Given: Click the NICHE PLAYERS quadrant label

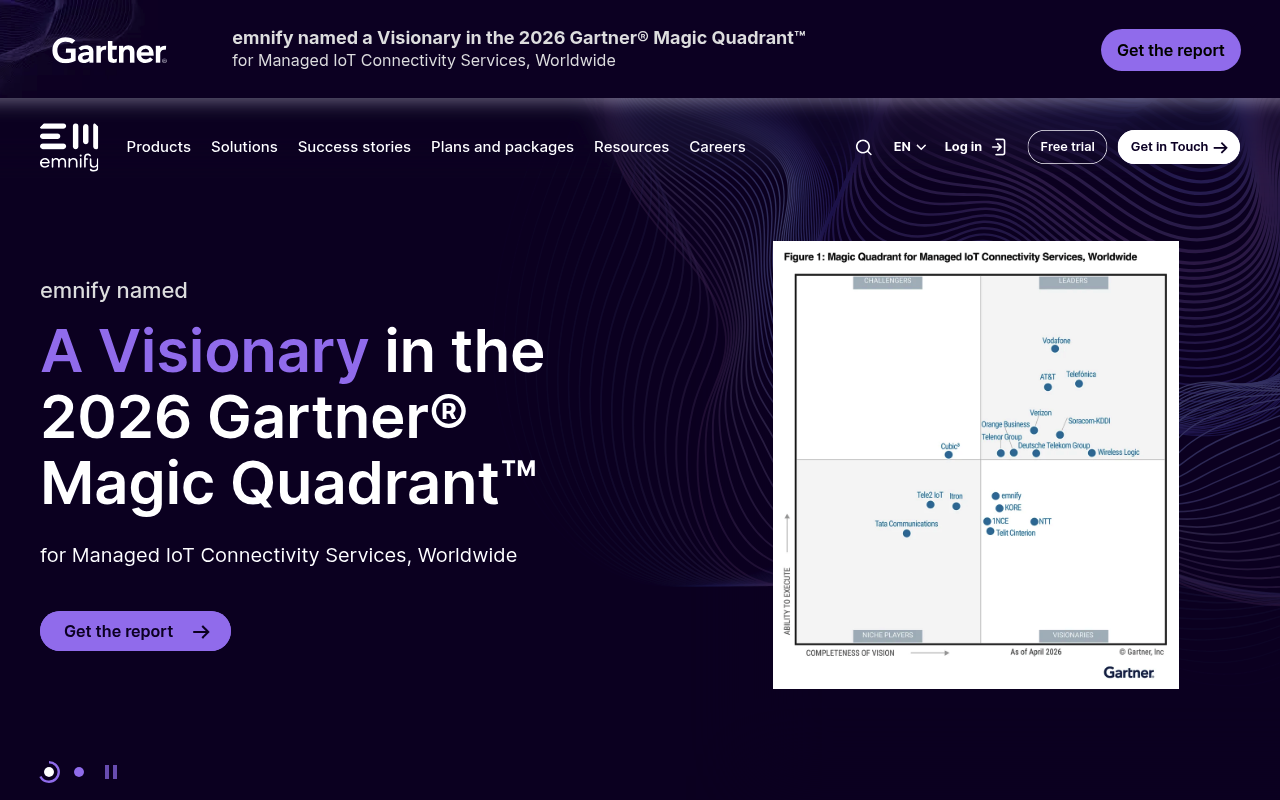Looking at the screenshot, I should pyautogui.click(x=887, y=635).
